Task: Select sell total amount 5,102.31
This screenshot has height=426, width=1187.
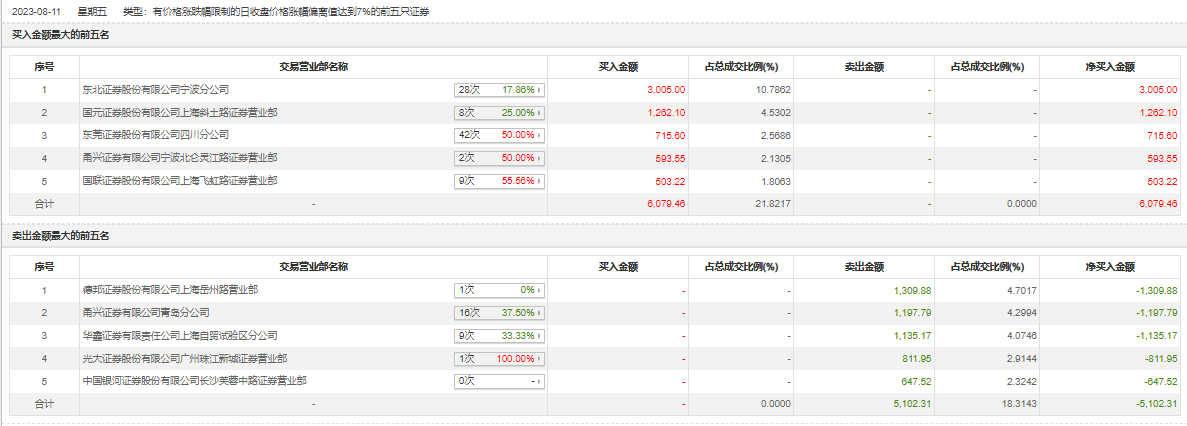Action: coord(912,404)
